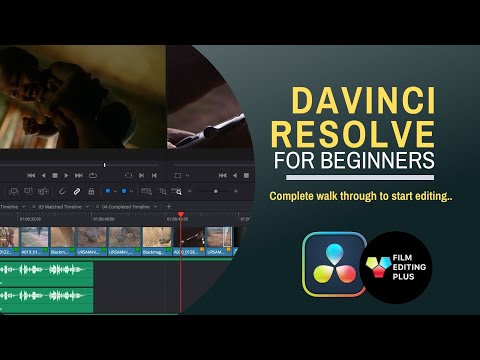Click the left viewer video image
This screenshot has height=360, width=480.
[x=83, y=97]
